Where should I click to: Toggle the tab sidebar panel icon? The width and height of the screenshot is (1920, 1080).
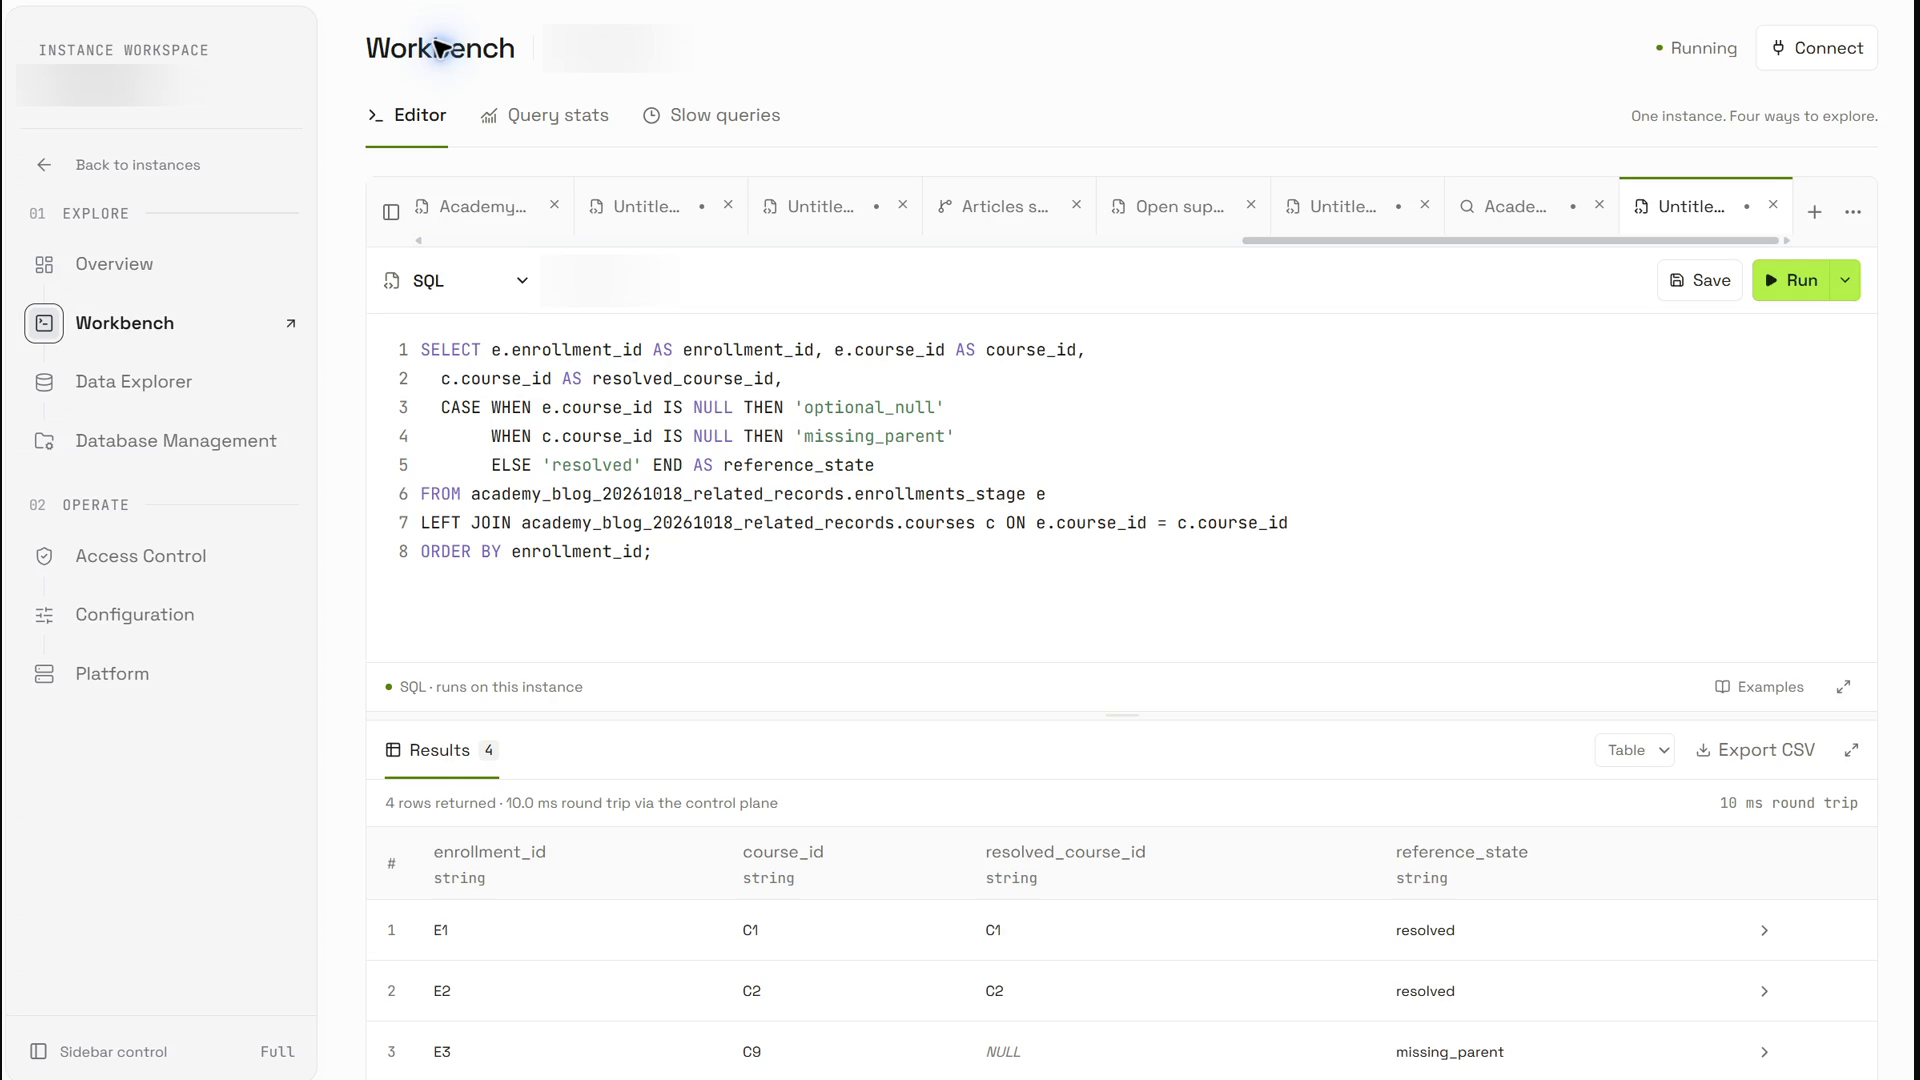(x=391, y=211)
